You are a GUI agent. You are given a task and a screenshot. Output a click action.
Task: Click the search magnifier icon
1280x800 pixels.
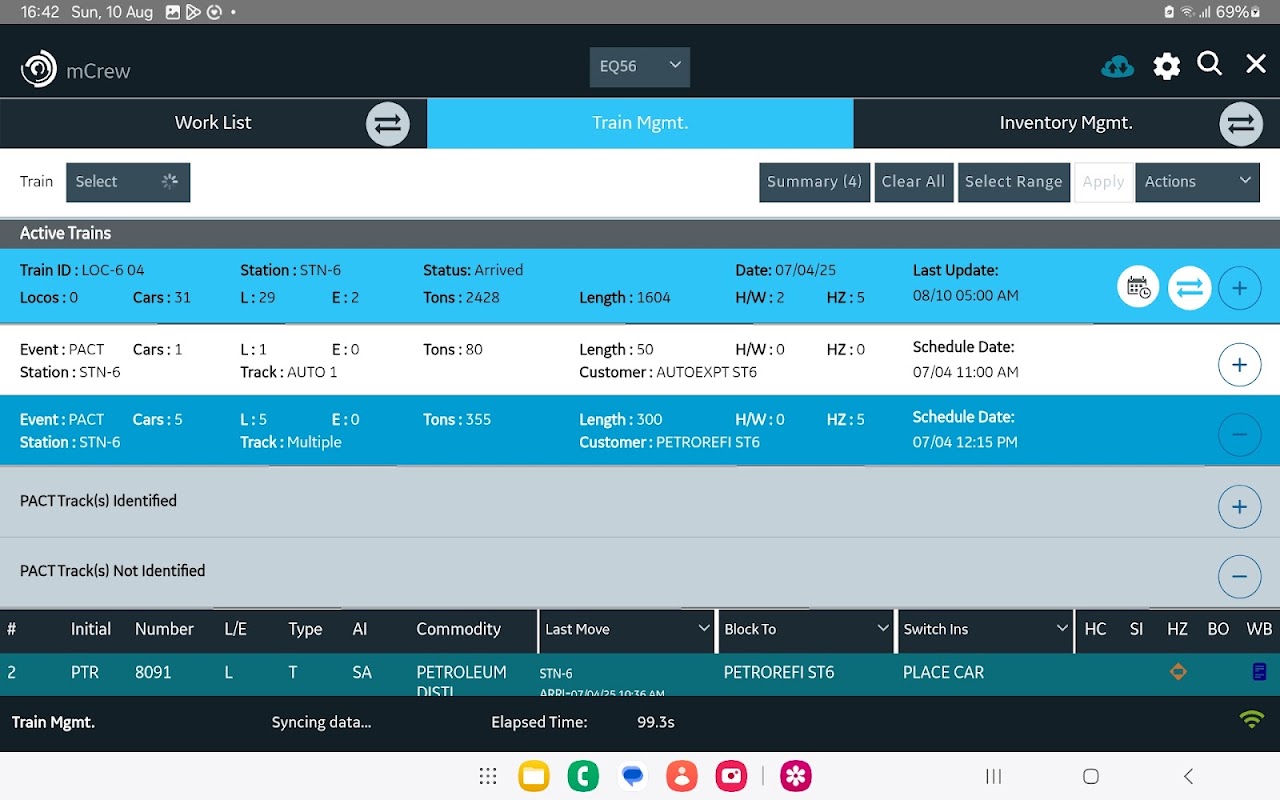[1210, 65]
